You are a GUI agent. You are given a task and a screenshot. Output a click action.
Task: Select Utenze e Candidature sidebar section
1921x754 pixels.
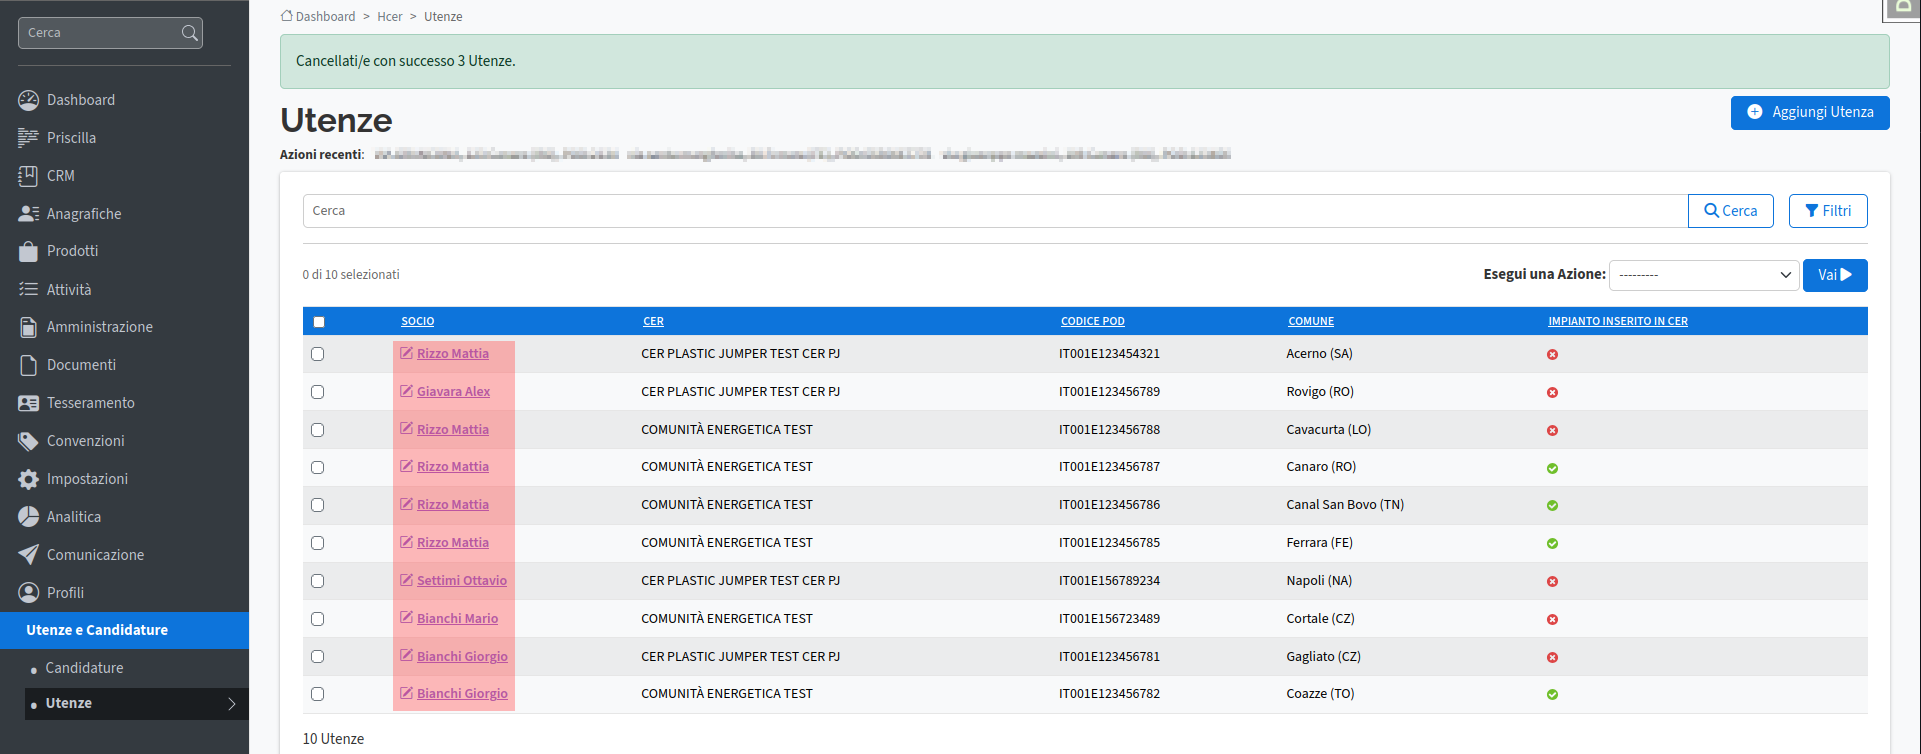pyautogui.click(x=124, y=630)
